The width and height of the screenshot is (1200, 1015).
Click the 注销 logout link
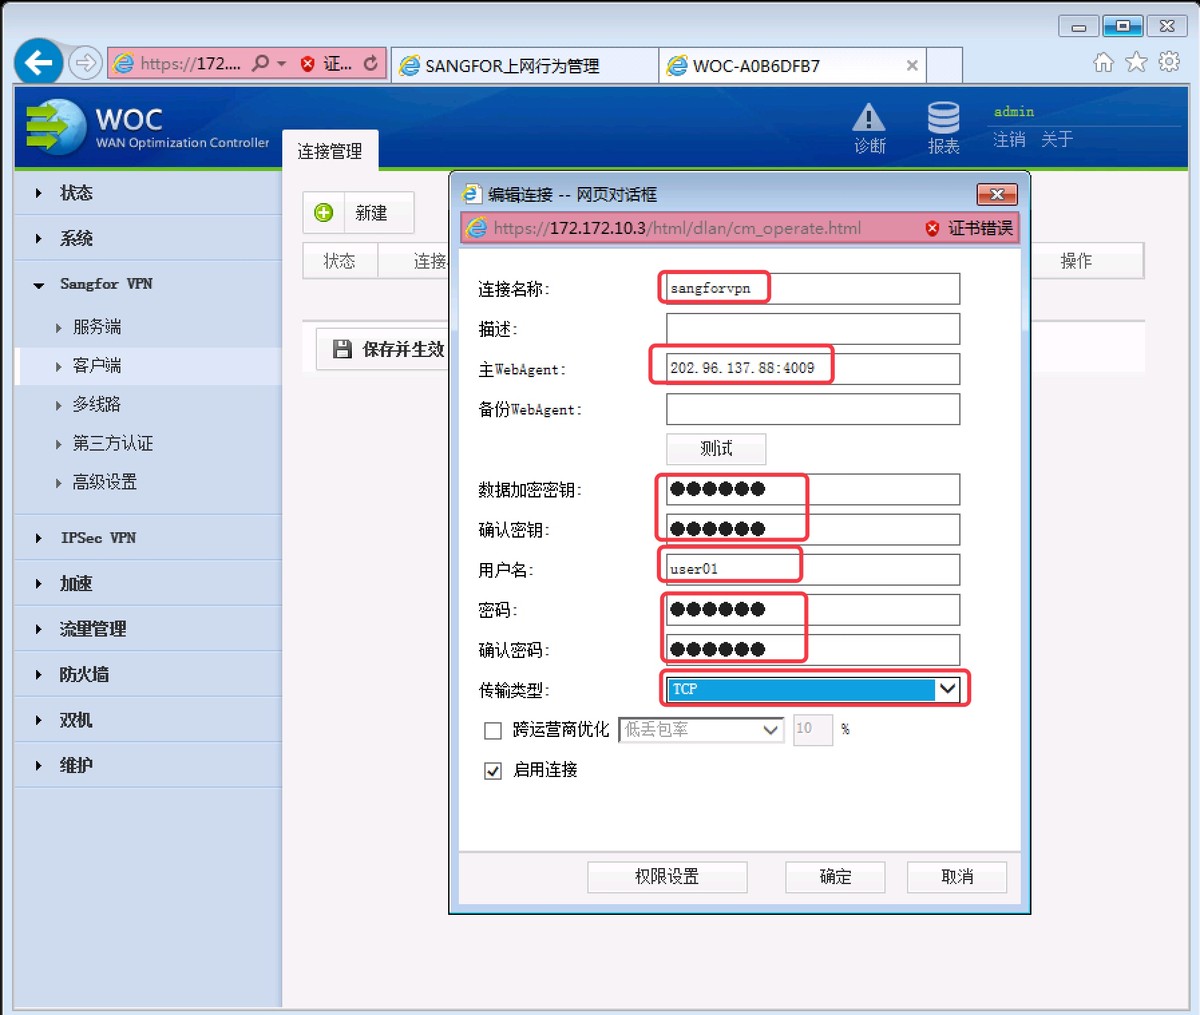click(x=1009, y=140)
